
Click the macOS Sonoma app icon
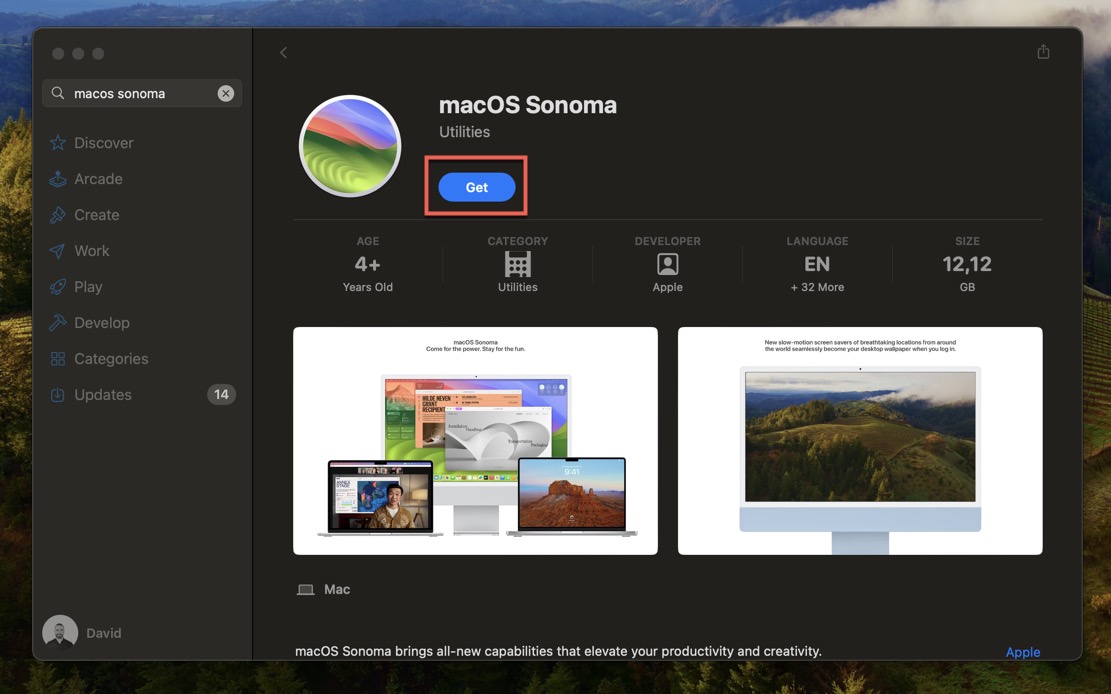tap(350, 146)
